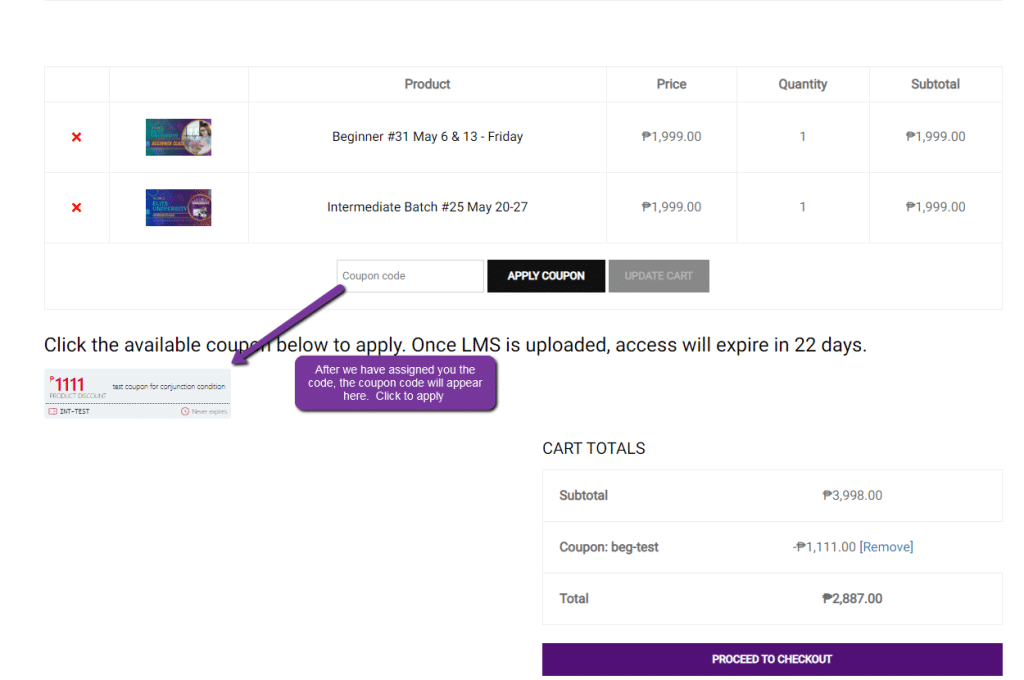The image size is (1024, 680).
Task: Select quantity value for Beginner #31 row
Action: 802,137
